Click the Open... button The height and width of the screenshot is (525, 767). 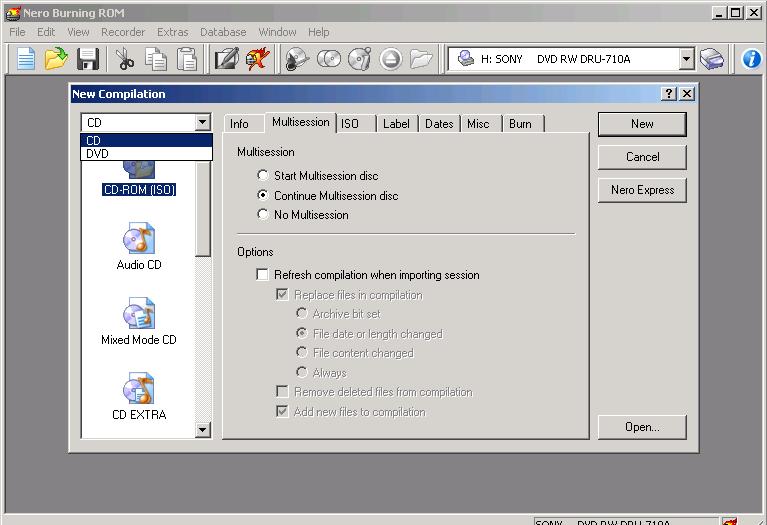(642, 427)
